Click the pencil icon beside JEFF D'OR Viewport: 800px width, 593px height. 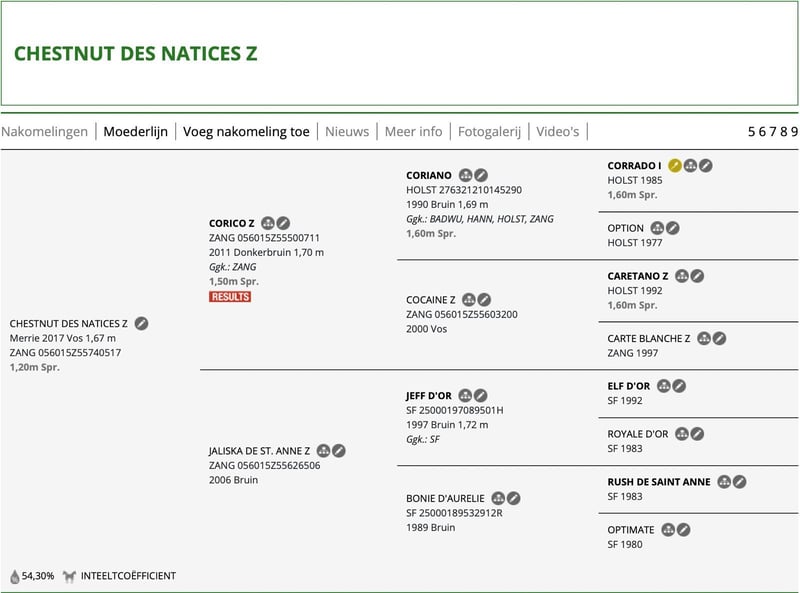coord(480,396)
